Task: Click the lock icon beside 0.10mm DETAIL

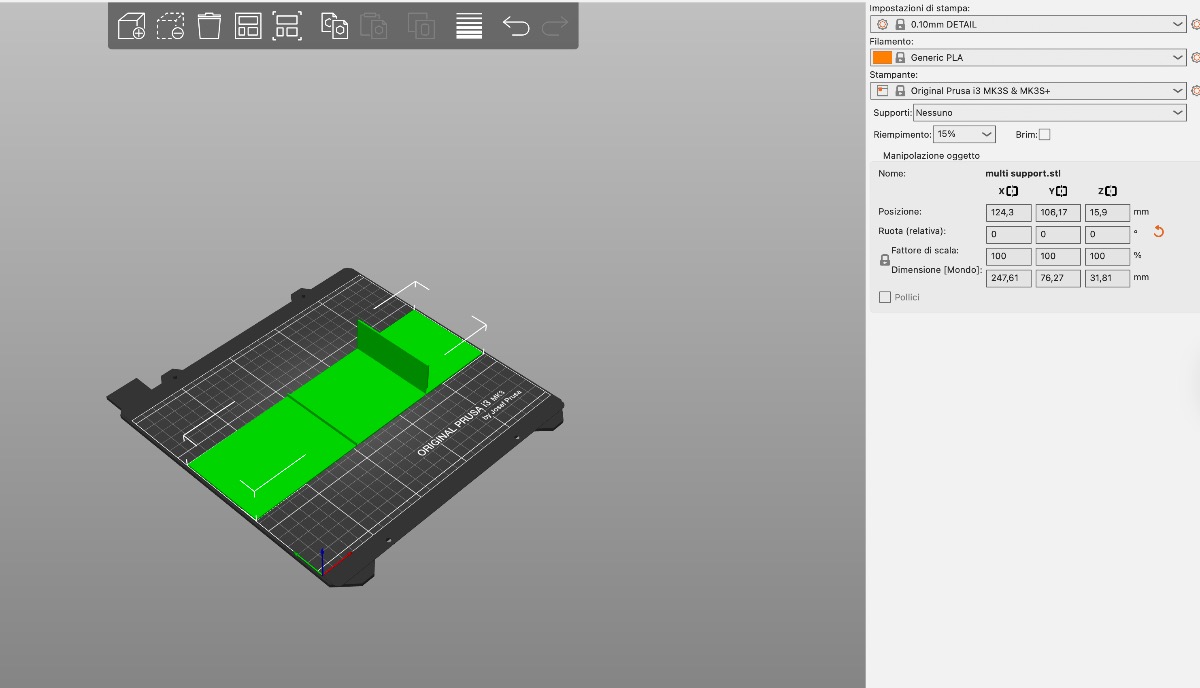Action: pos(900,24)
